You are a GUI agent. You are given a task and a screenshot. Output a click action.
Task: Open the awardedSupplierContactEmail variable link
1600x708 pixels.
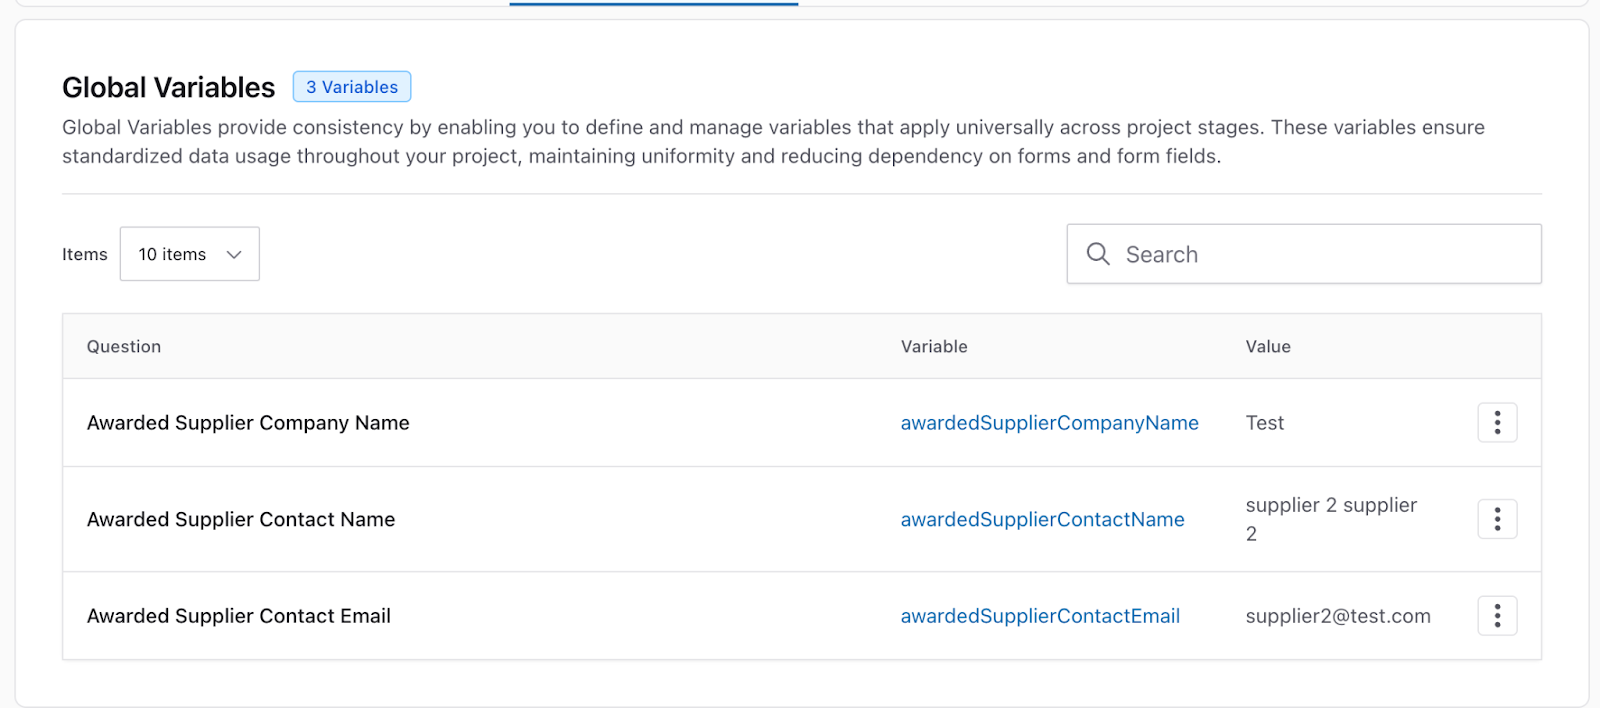point(1040,616)
